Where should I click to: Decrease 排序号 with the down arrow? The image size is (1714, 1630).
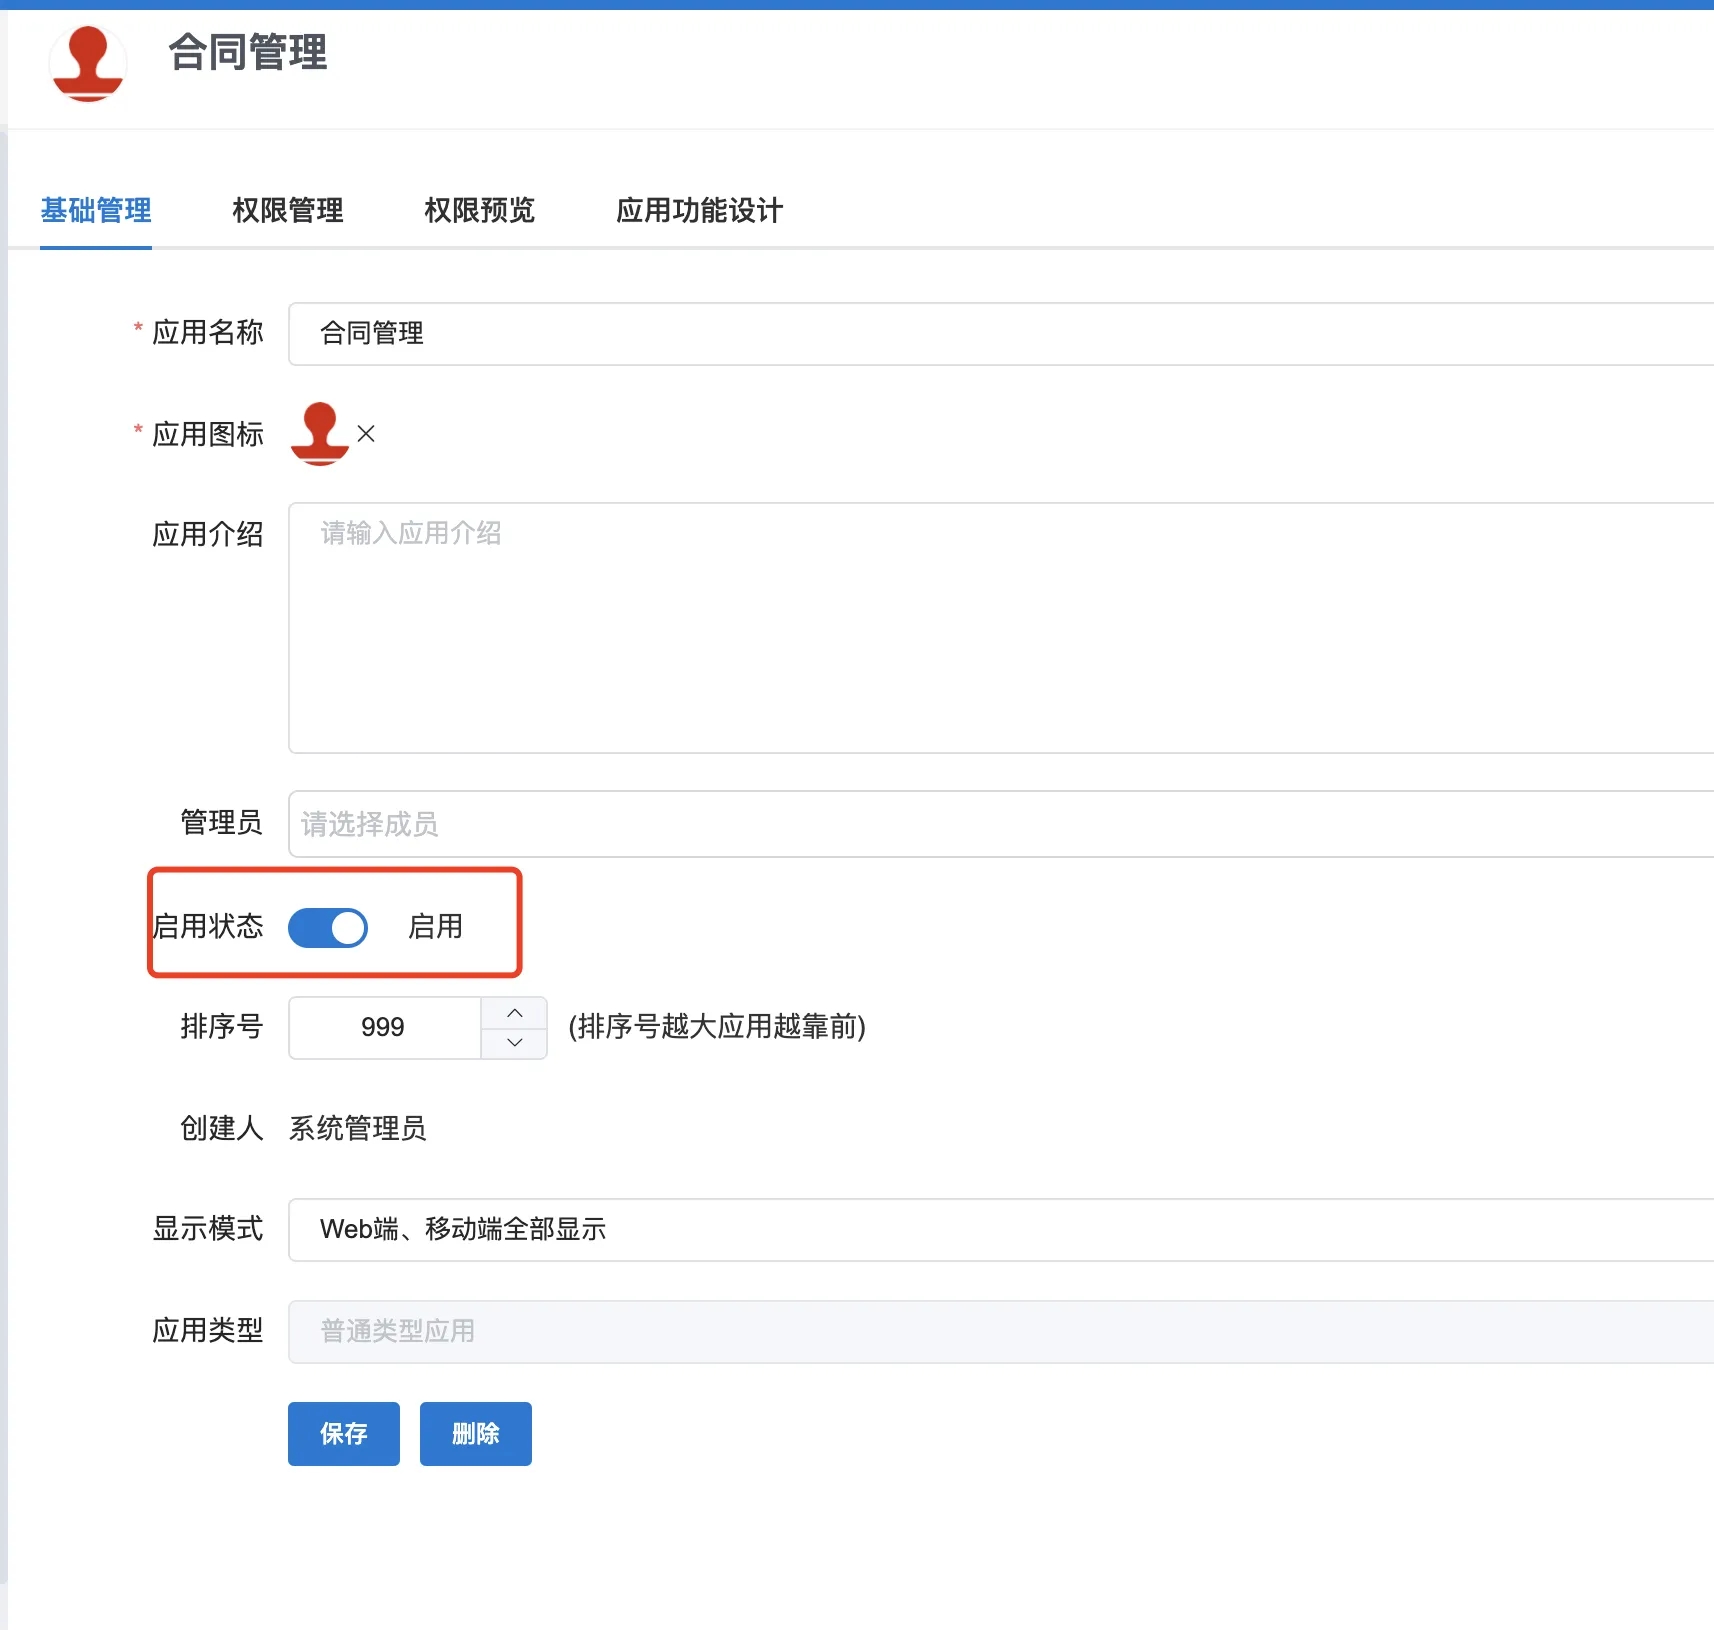pyautogui.click(x=514, y=1042)
